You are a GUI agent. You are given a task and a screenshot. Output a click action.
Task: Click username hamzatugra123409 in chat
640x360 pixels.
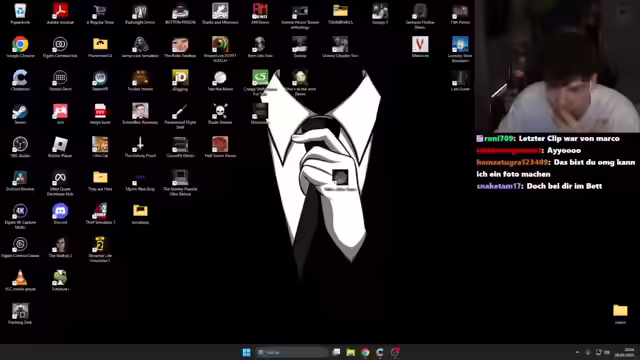(512, 162)
